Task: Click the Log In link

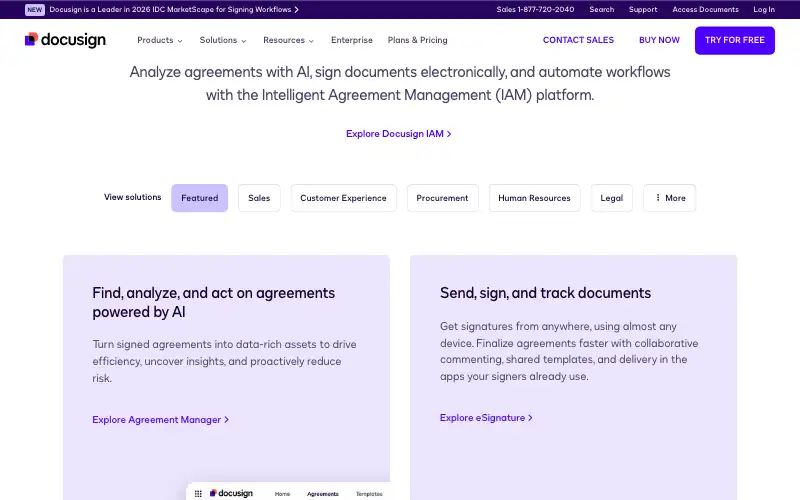Action: tap(764, 10)
